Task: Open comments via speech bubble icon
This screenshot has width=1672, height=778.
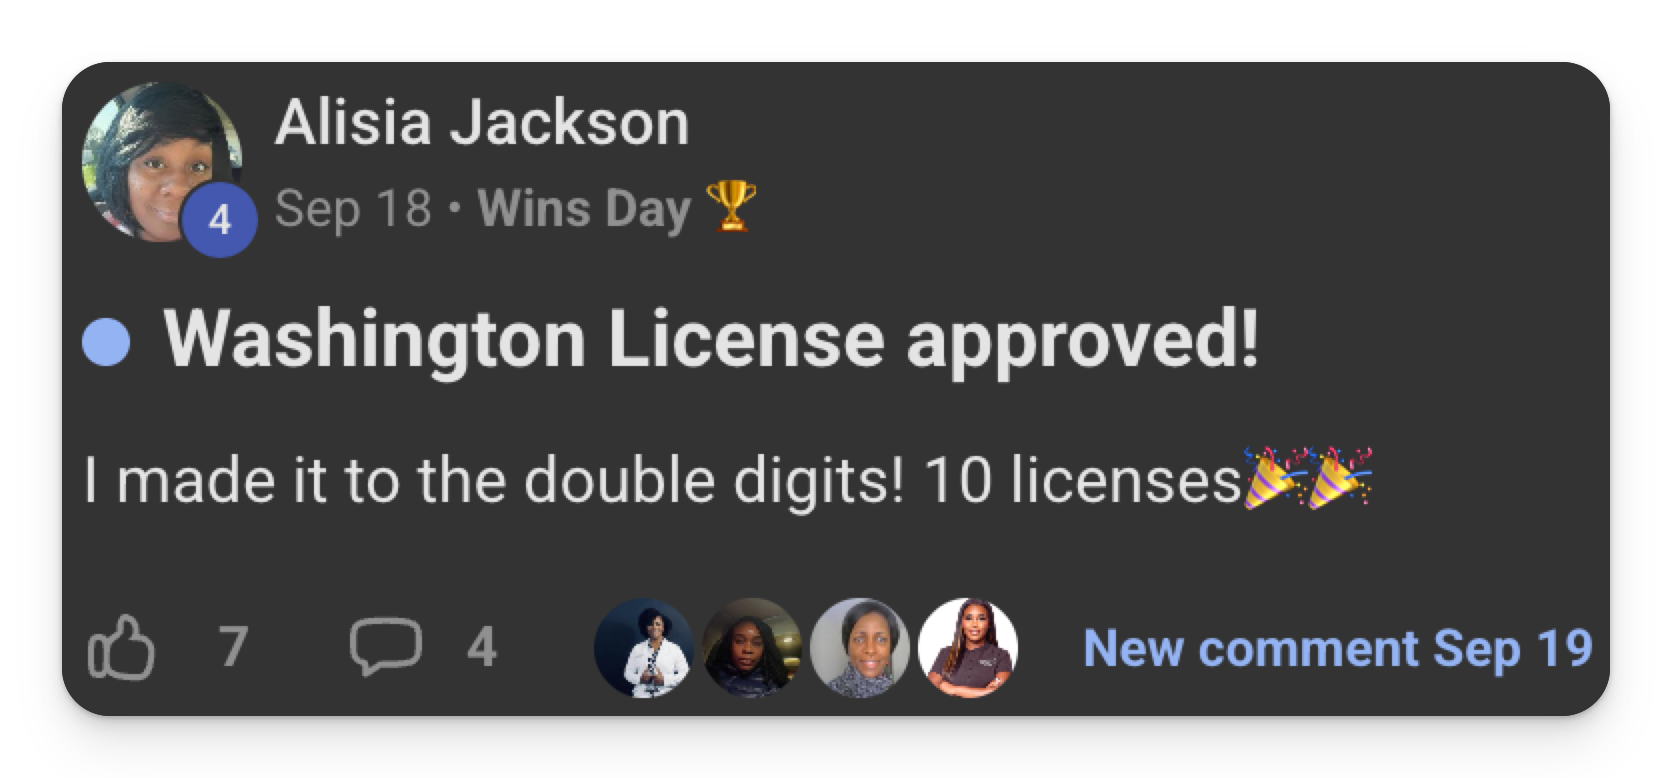Action: point(385,646)
